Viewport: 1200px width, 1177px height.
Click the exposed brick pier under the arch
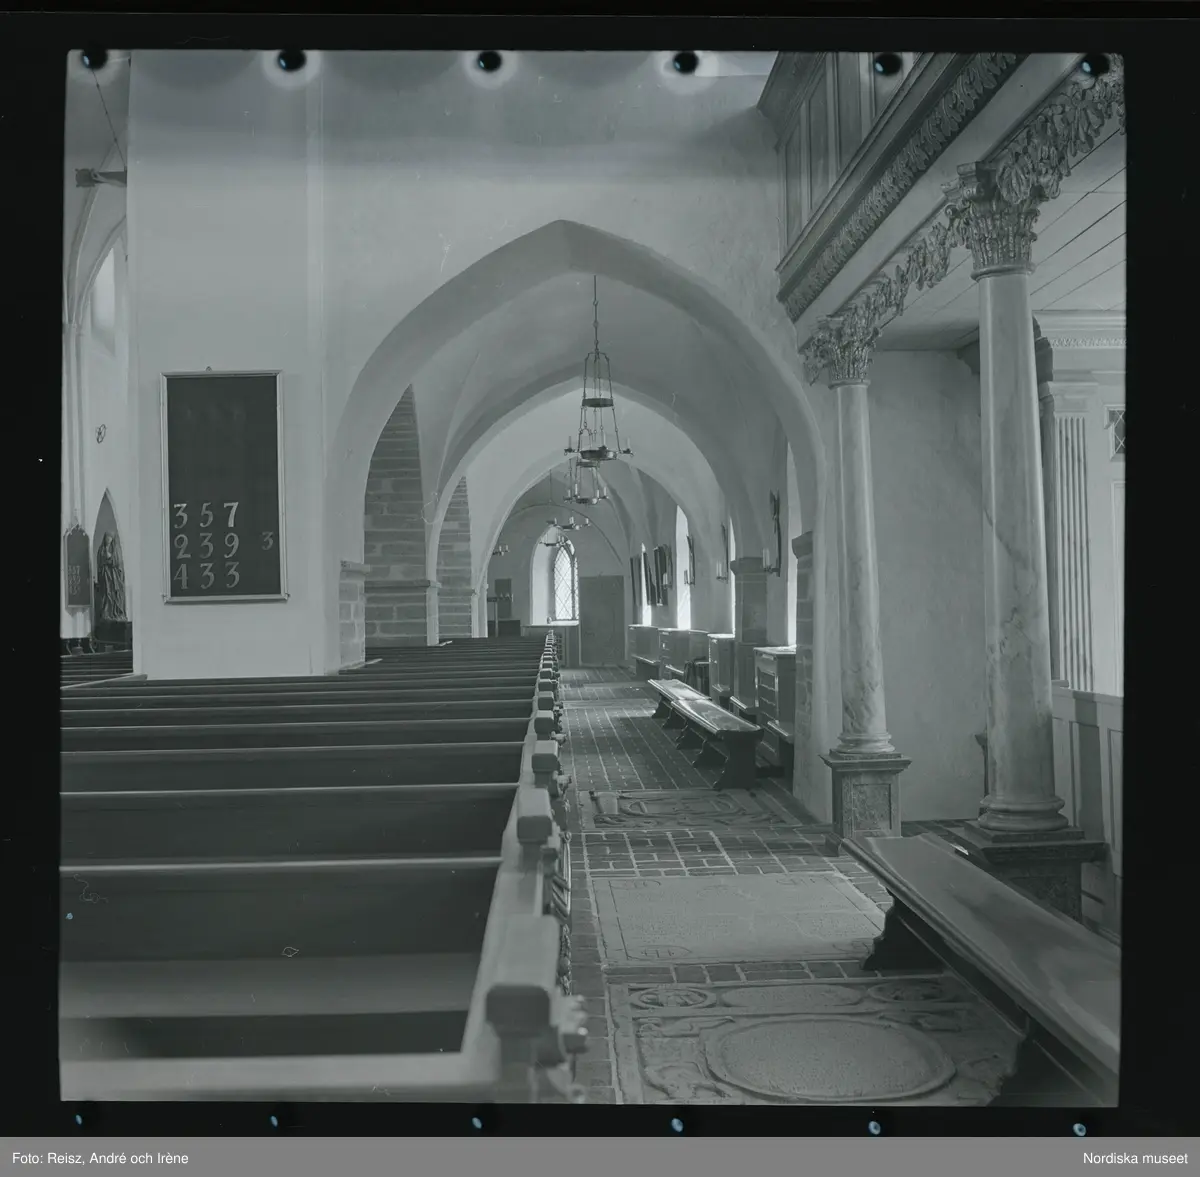[396, 530]
